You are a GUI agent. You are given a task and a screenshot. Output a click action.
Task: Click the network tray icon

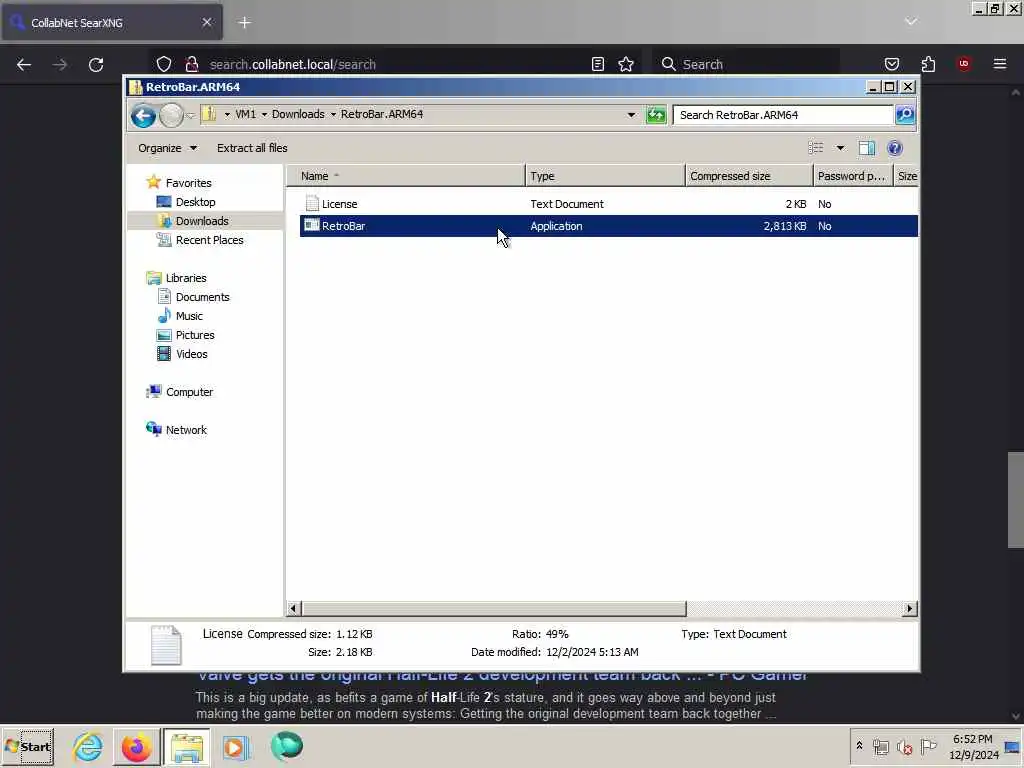tap(881, 747)
